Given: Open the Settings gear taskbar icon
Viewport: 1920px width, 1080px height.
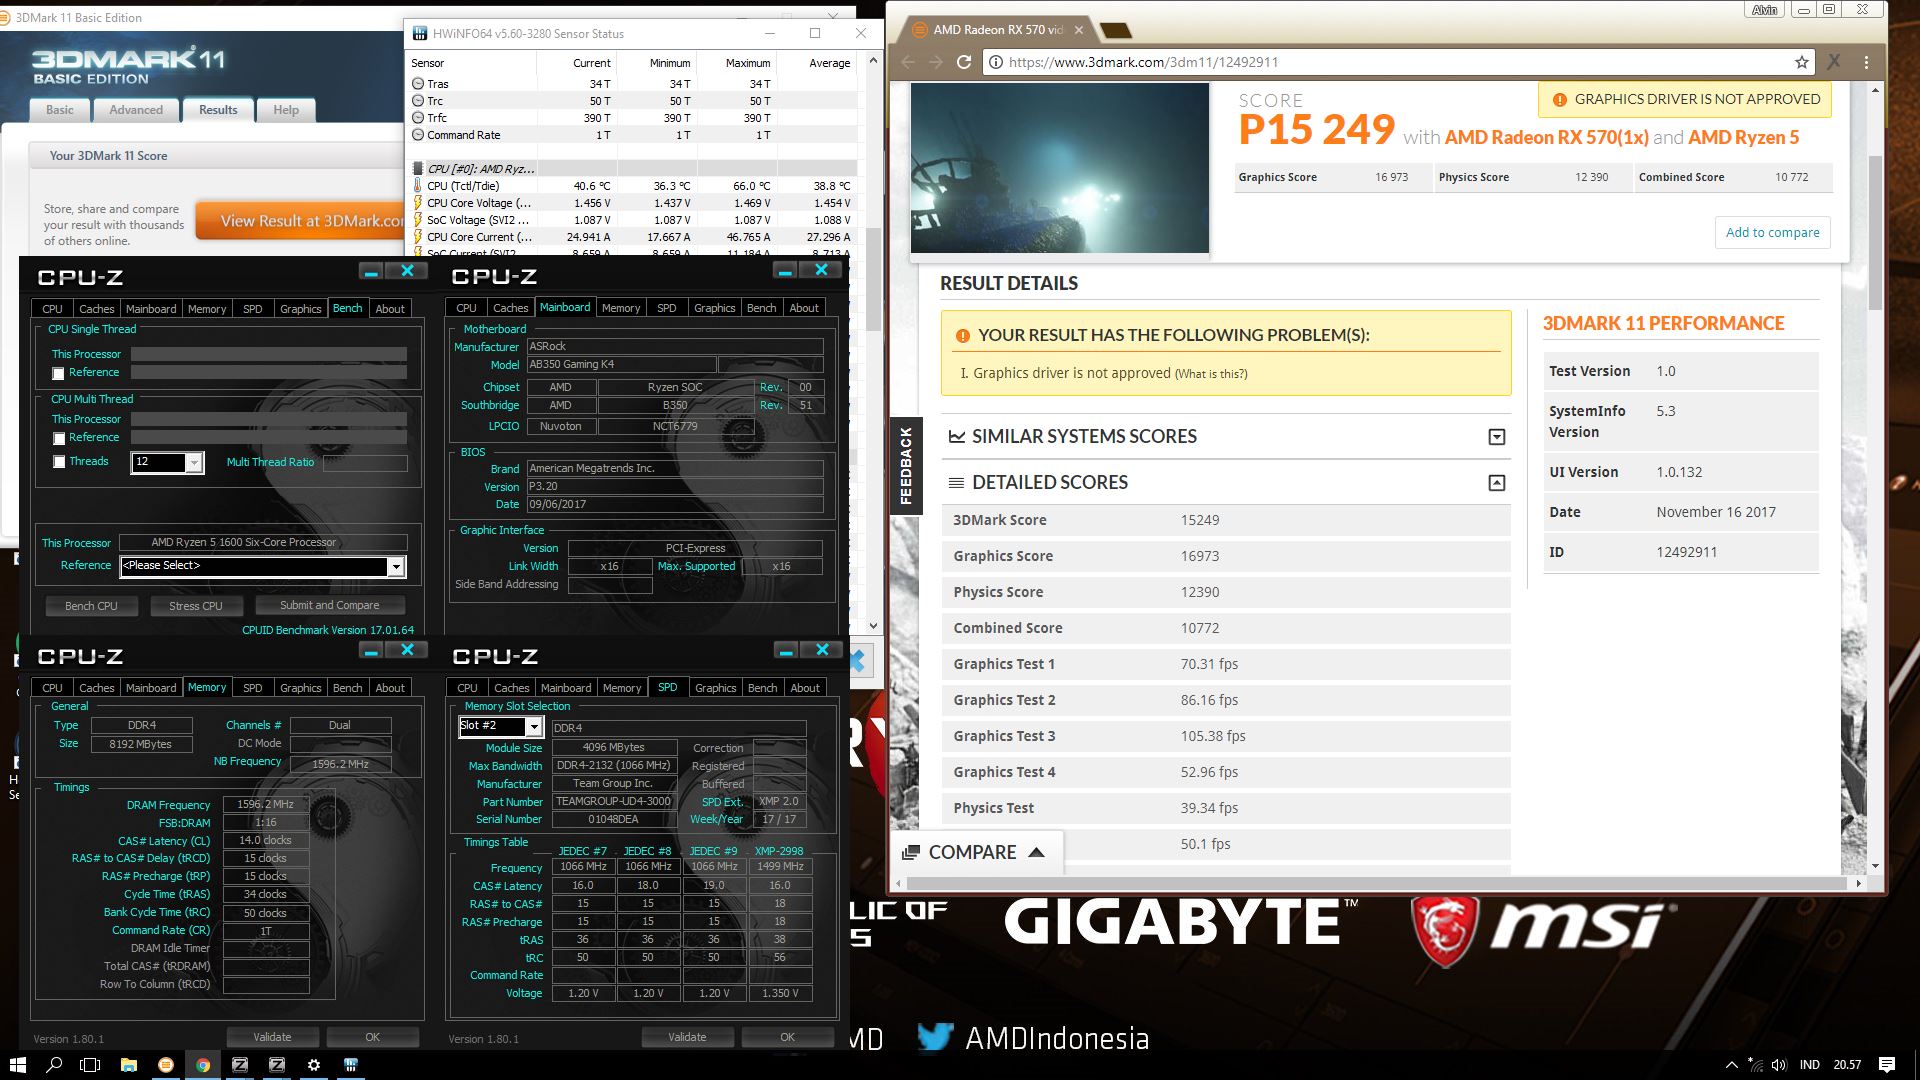Looking at the screenshot, I should (x=314, y=1065).
